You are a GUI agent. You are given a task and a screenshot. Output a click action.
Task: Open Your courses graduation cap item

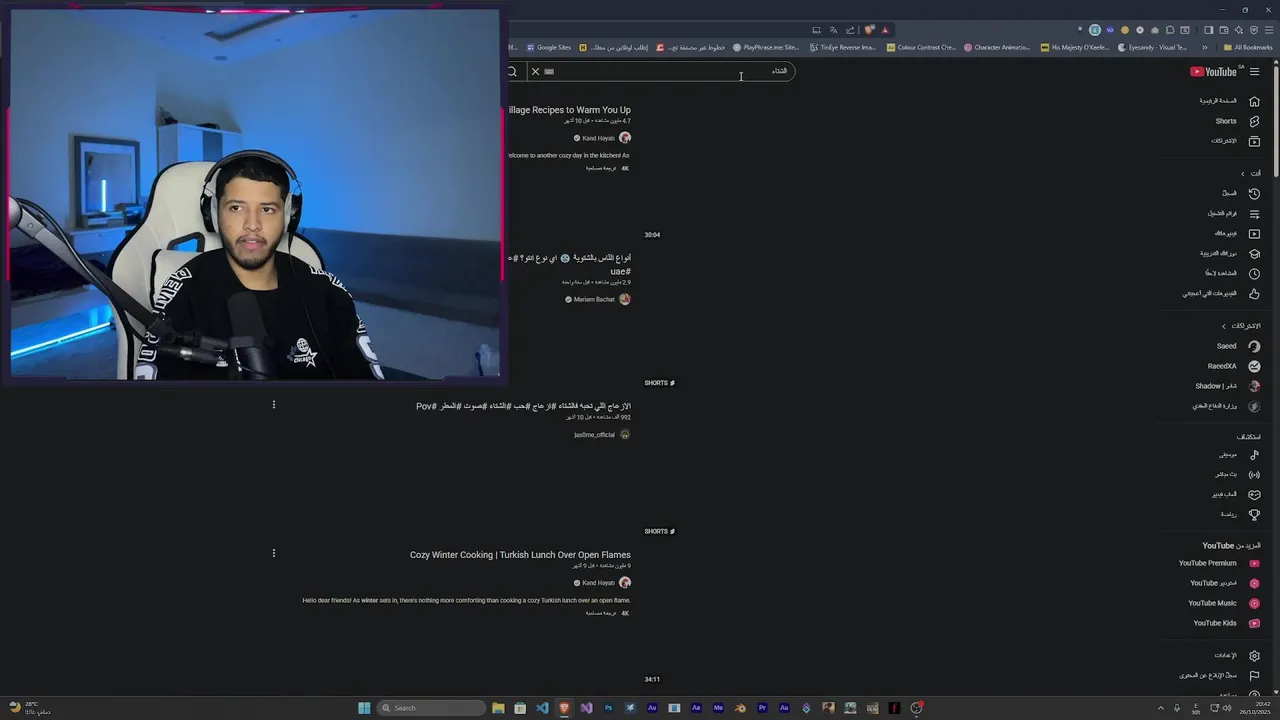(x=1229, y=253)
